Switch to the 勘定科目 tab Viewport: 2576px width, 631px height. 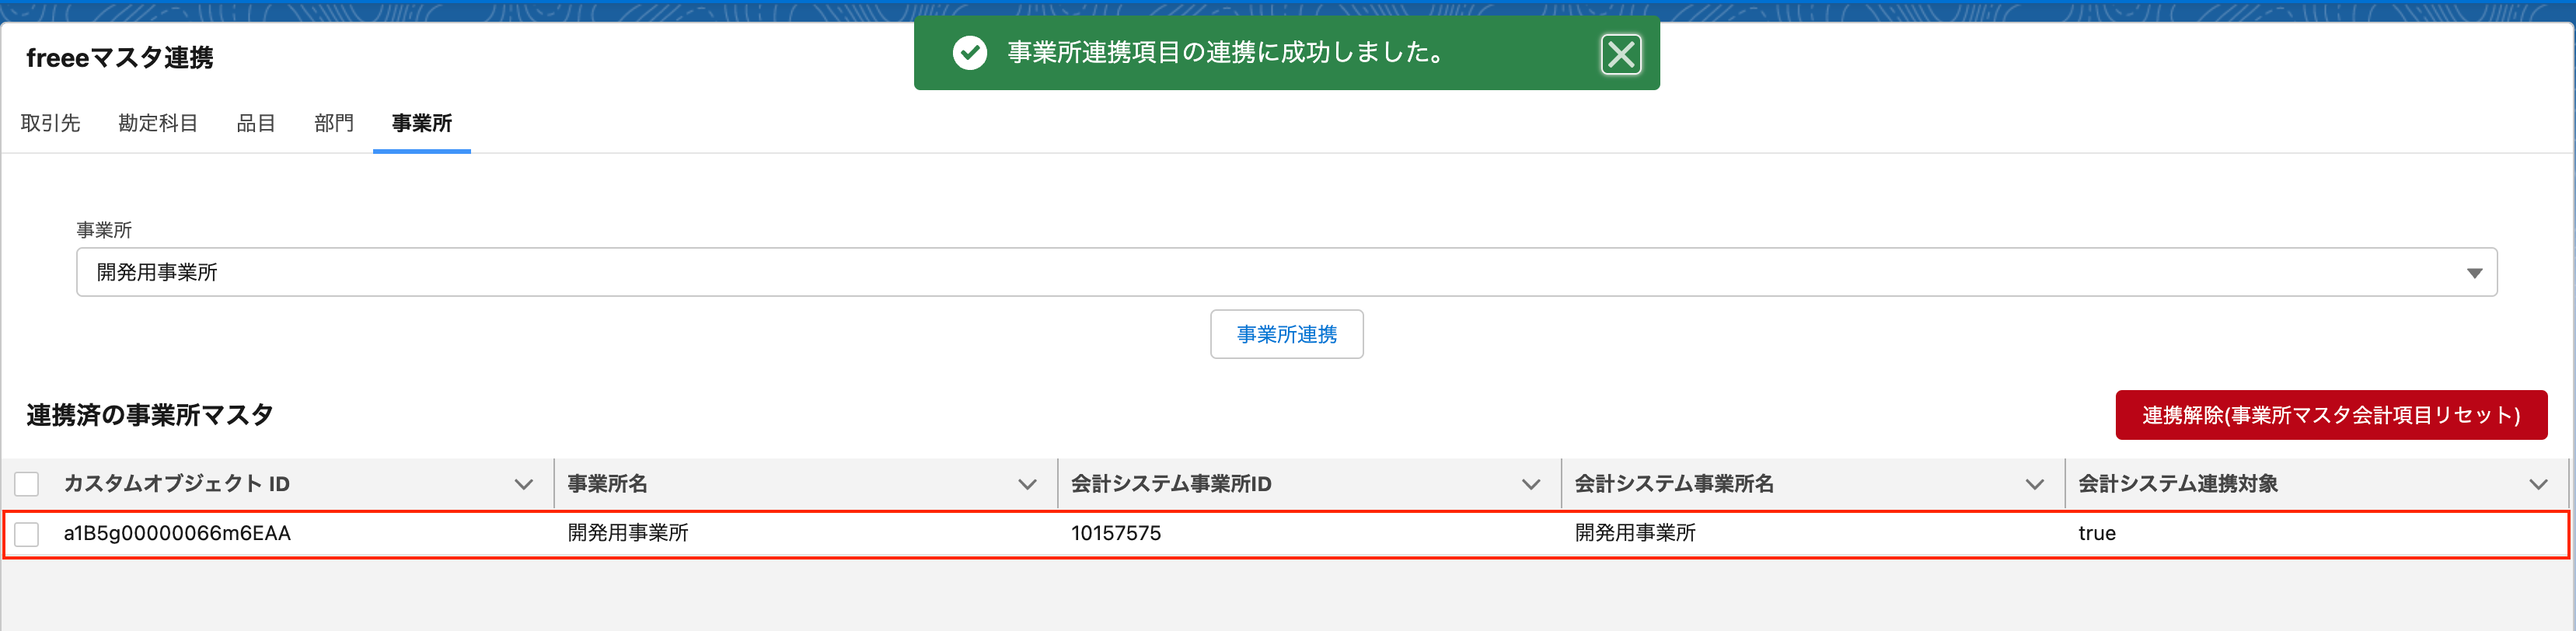click(x=158, y=123)
